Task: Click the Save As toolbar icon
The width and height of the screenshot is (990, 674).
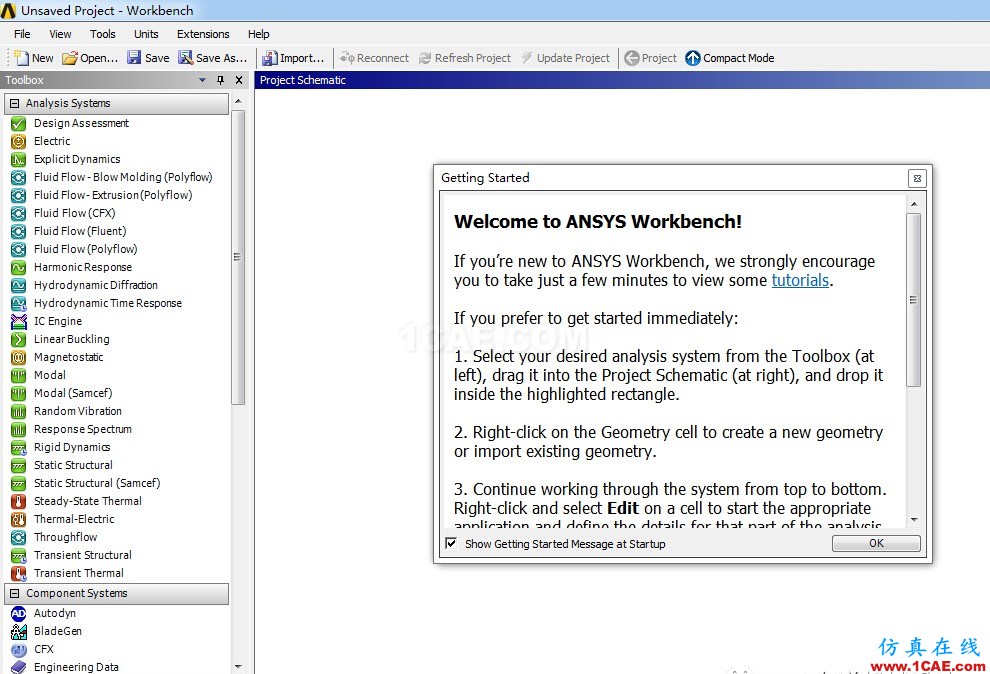Action: (185, 58)
